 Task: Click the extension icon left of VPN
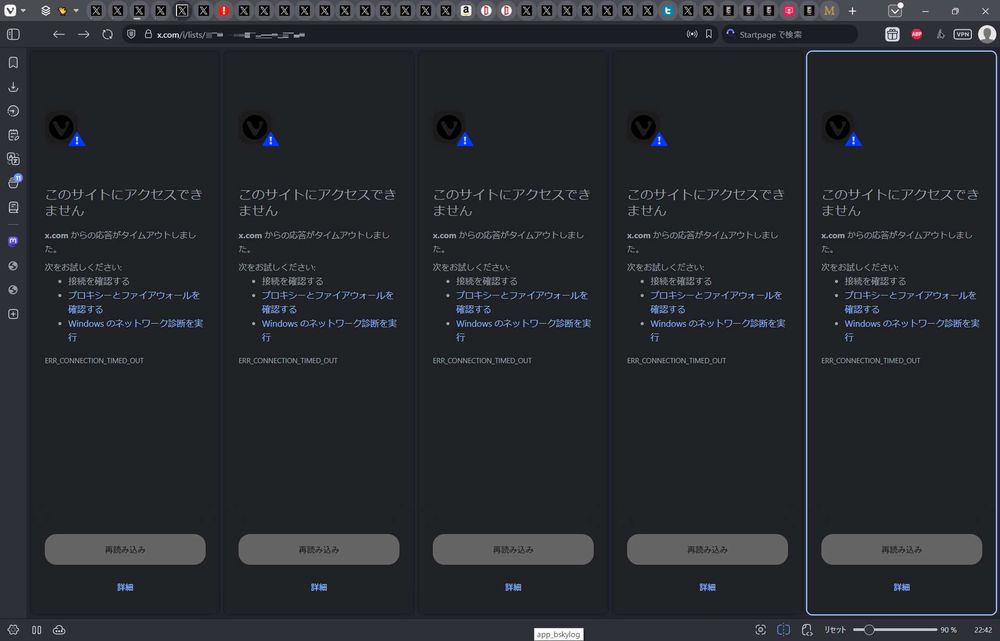pos(940,34)
